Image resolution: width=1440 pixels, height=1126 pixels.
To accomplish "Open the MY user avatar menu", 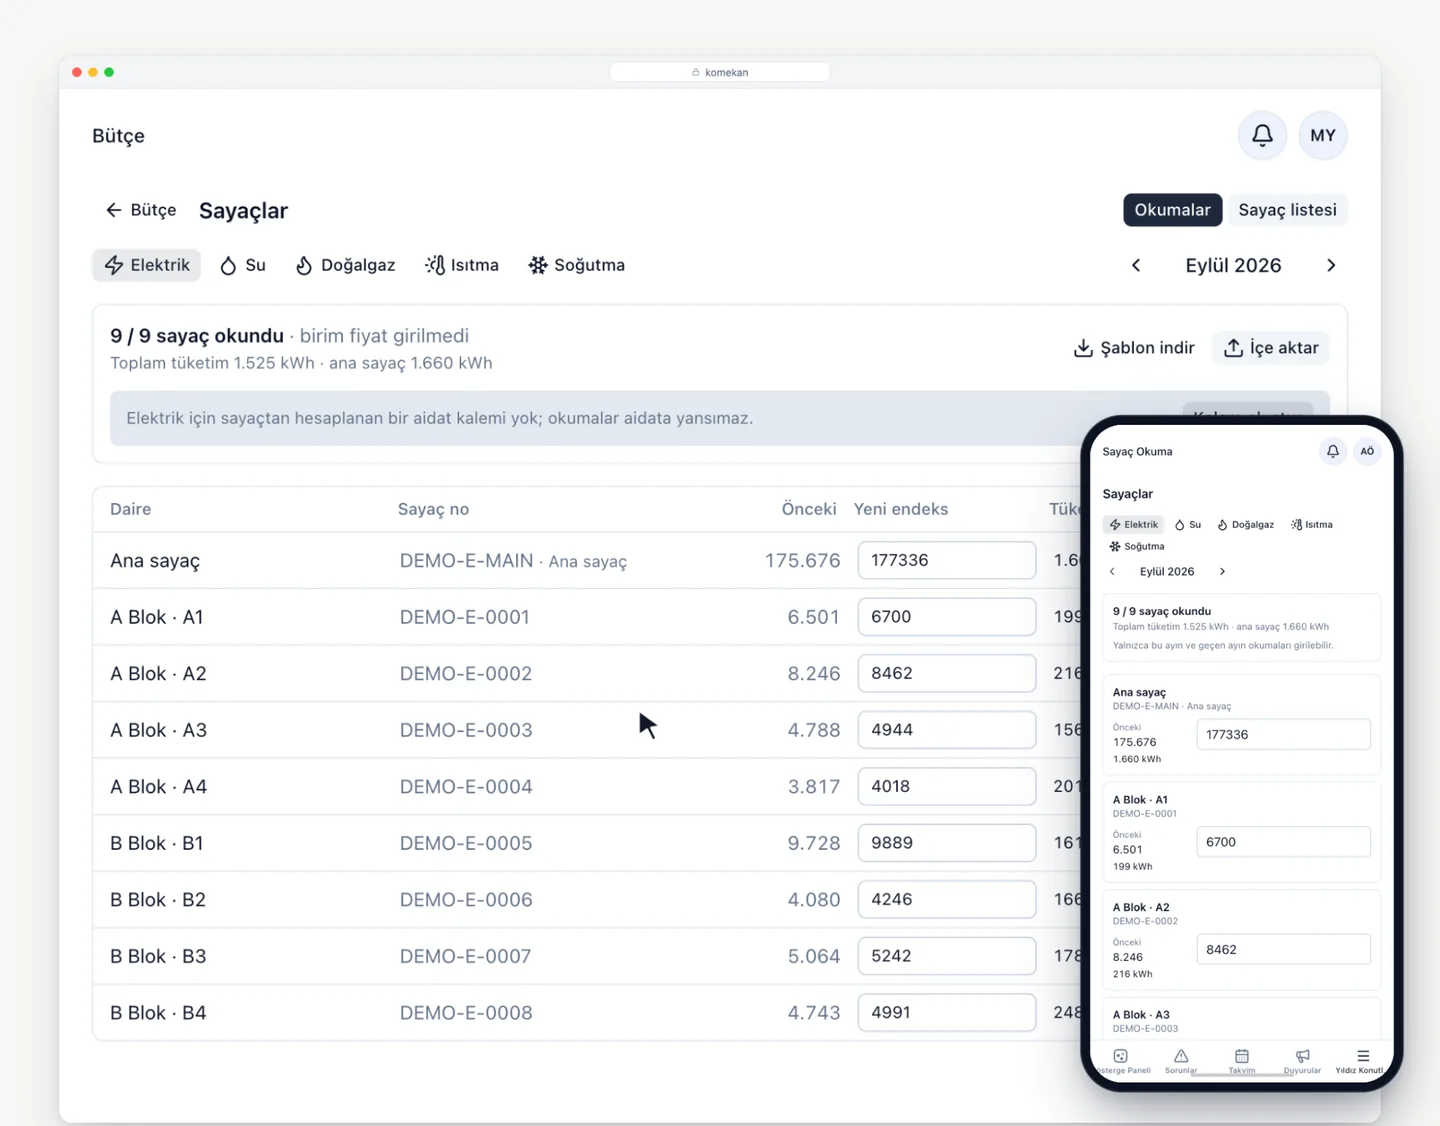I will [1323, 135].
